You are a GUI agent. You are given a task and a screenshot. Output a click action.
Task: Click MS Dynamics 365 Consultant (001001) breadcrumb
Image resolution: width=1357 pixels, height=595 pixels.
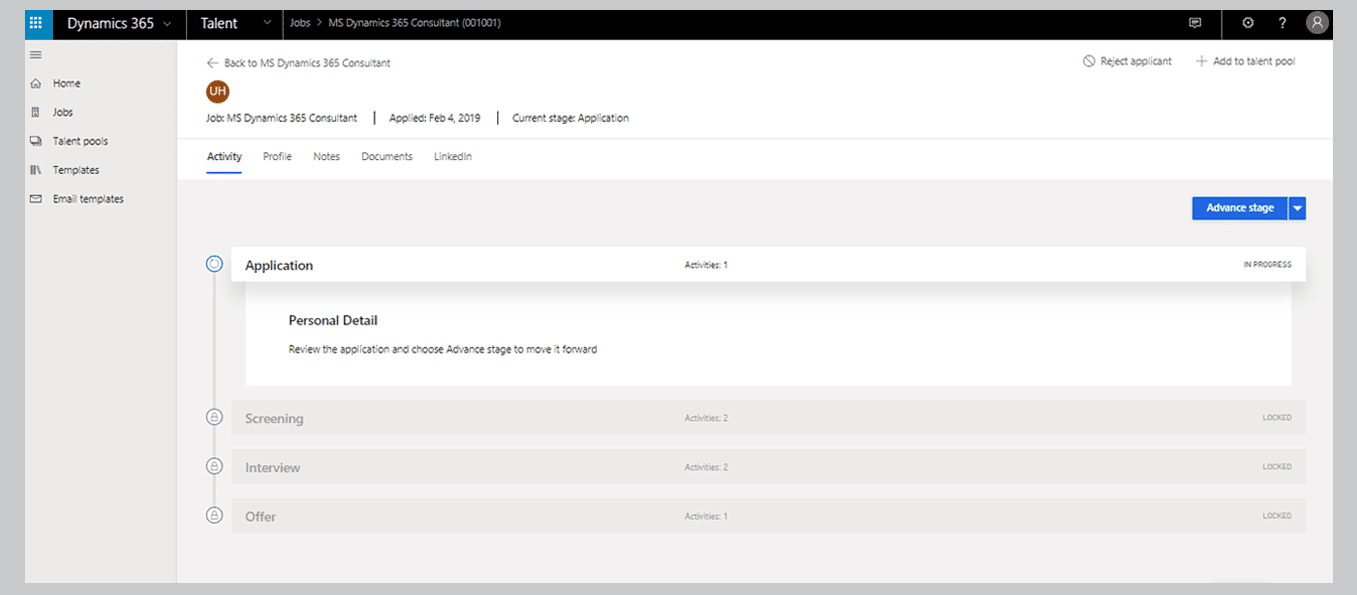click(x=414, y=23)
